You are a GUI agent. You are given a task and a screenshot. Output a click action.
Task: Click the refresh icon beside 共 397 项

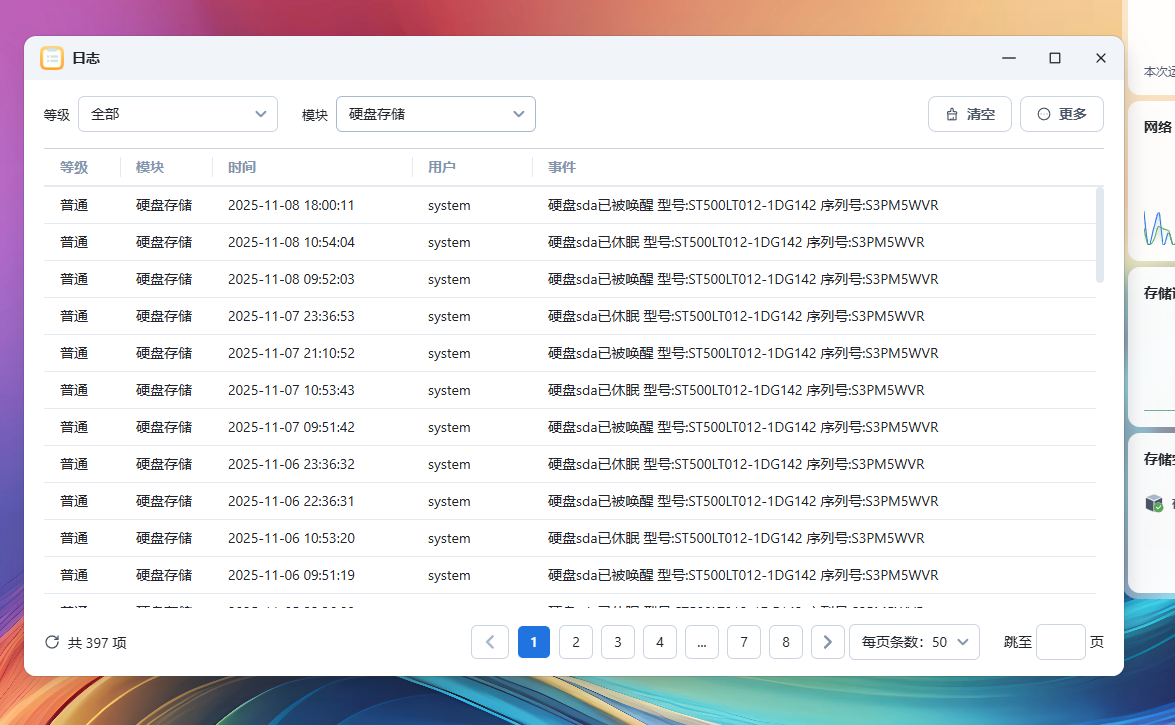pyautogui.click(x=52, y=642)
